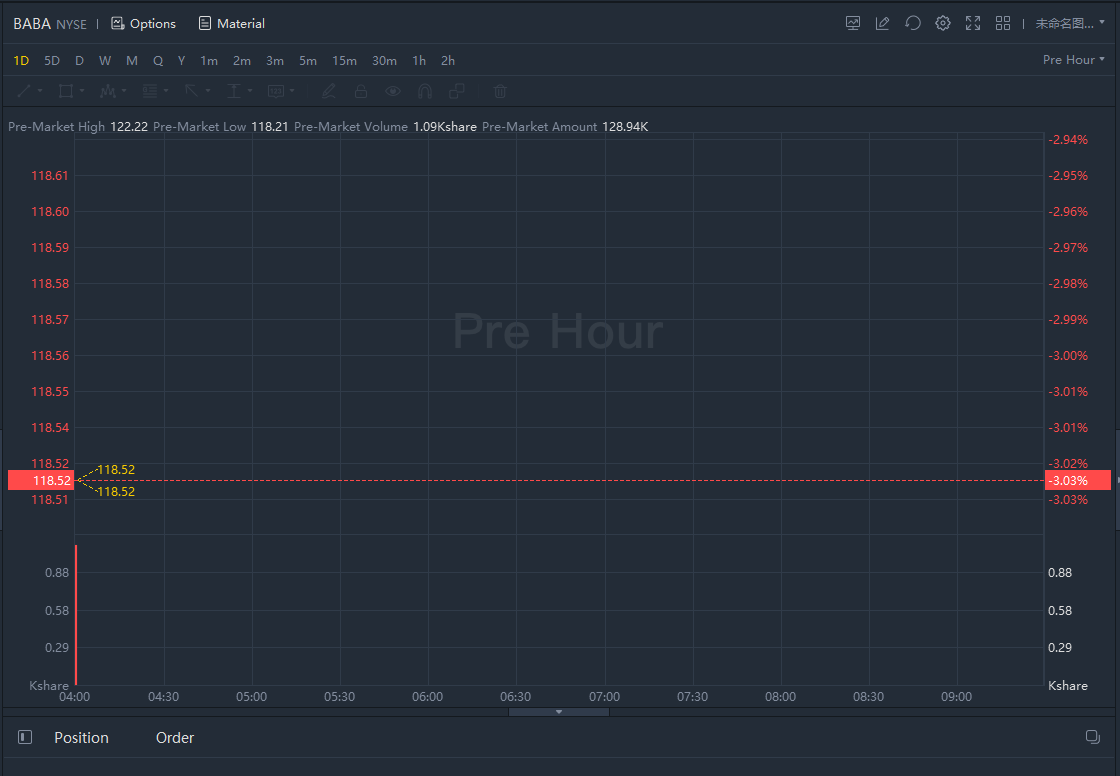Click the Pre-Market Volume 1.09Kshare value
The width and height of the screenshot is (1120, 776).
pyautogui.click(x=444, y=126)
